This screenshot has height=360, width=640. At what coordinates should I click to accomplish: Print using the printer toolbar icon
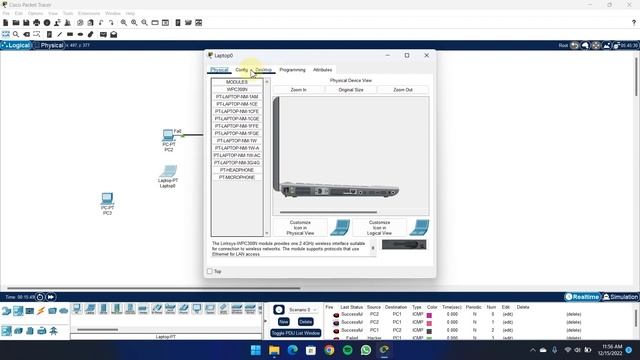coord(37,23)
